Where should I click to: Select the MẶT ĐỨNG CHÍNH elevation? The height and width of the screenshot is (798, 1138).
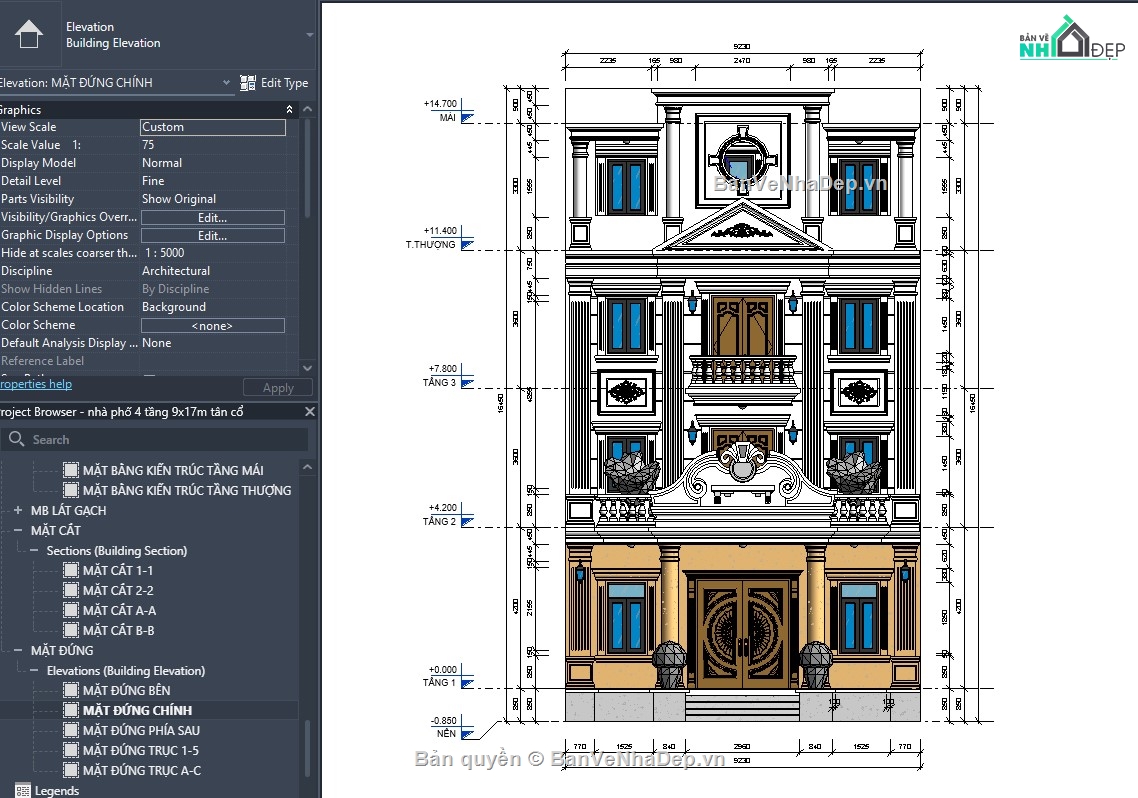tap(137, 710)
